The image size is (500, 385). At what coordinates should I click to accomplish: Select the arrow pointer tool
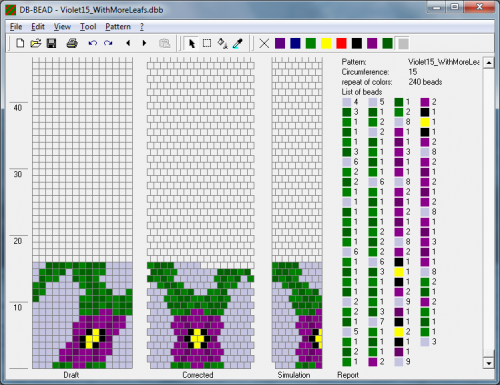192,43
